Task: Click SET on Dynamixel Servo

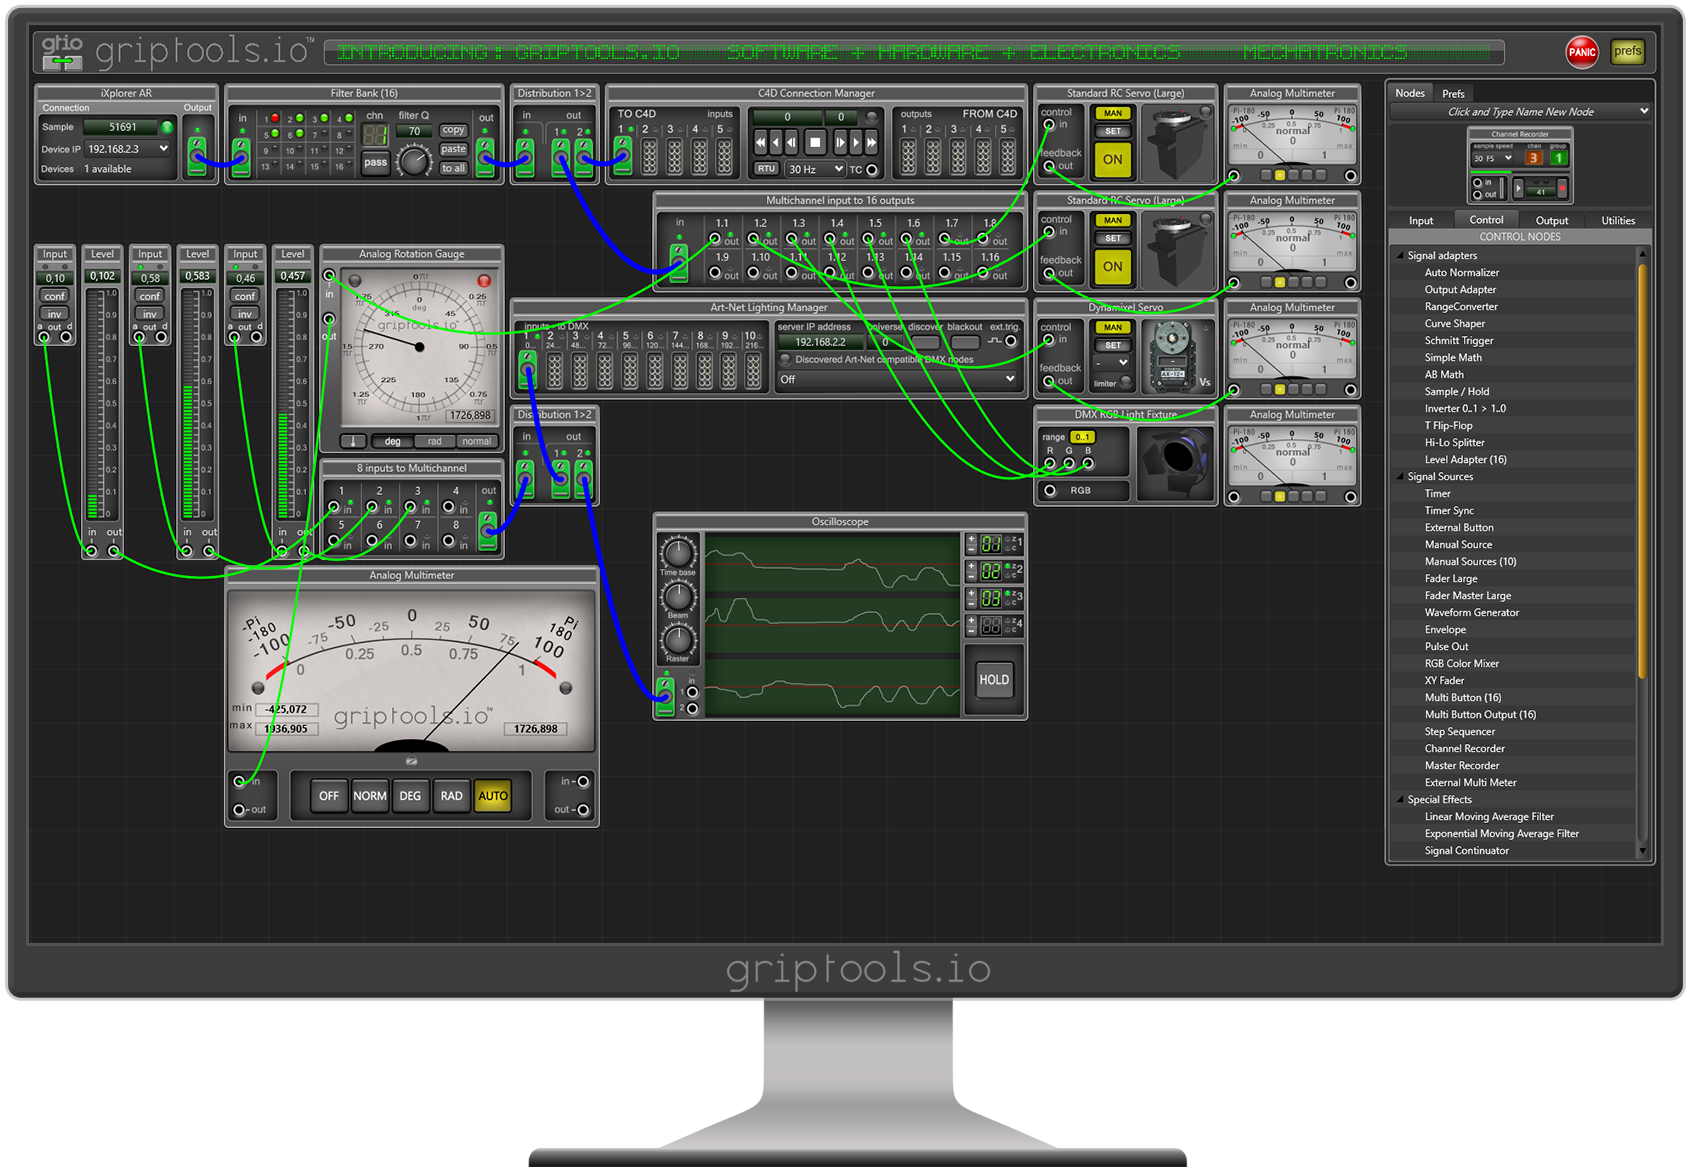Action: tap(1112, 345)
